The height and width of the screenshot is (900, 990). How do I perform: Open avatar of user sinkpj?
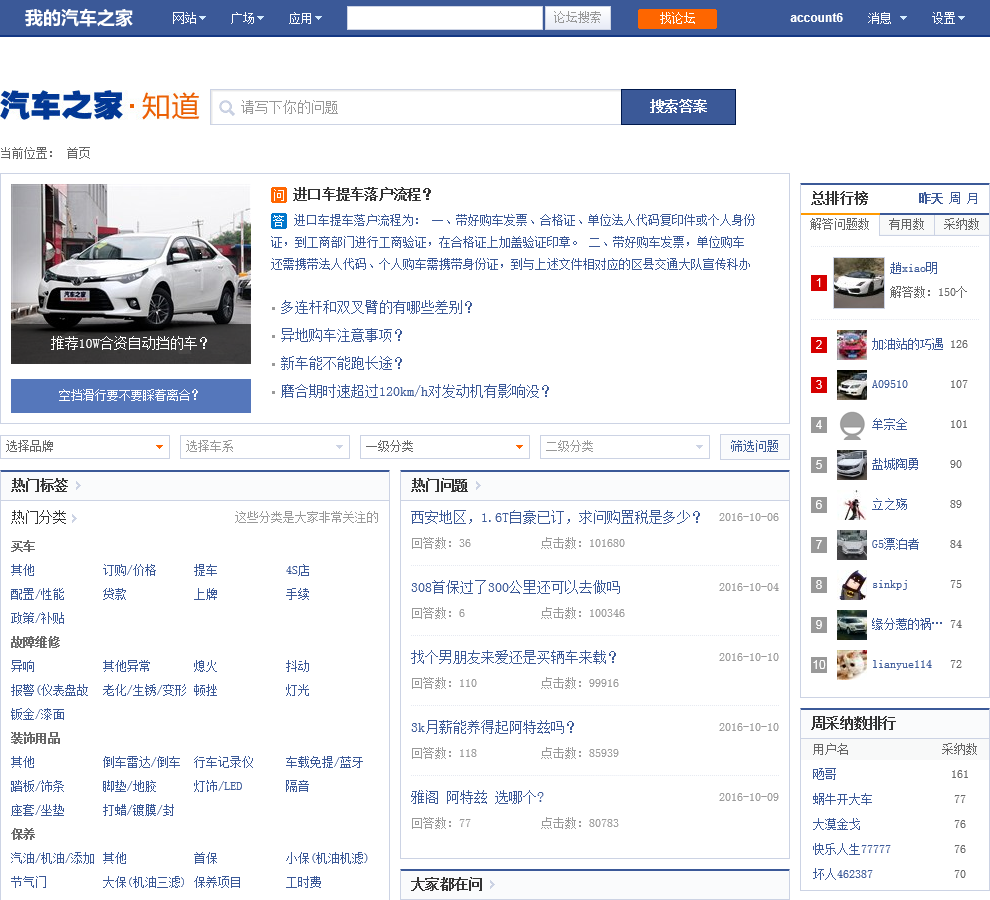(x=852, y=585)
